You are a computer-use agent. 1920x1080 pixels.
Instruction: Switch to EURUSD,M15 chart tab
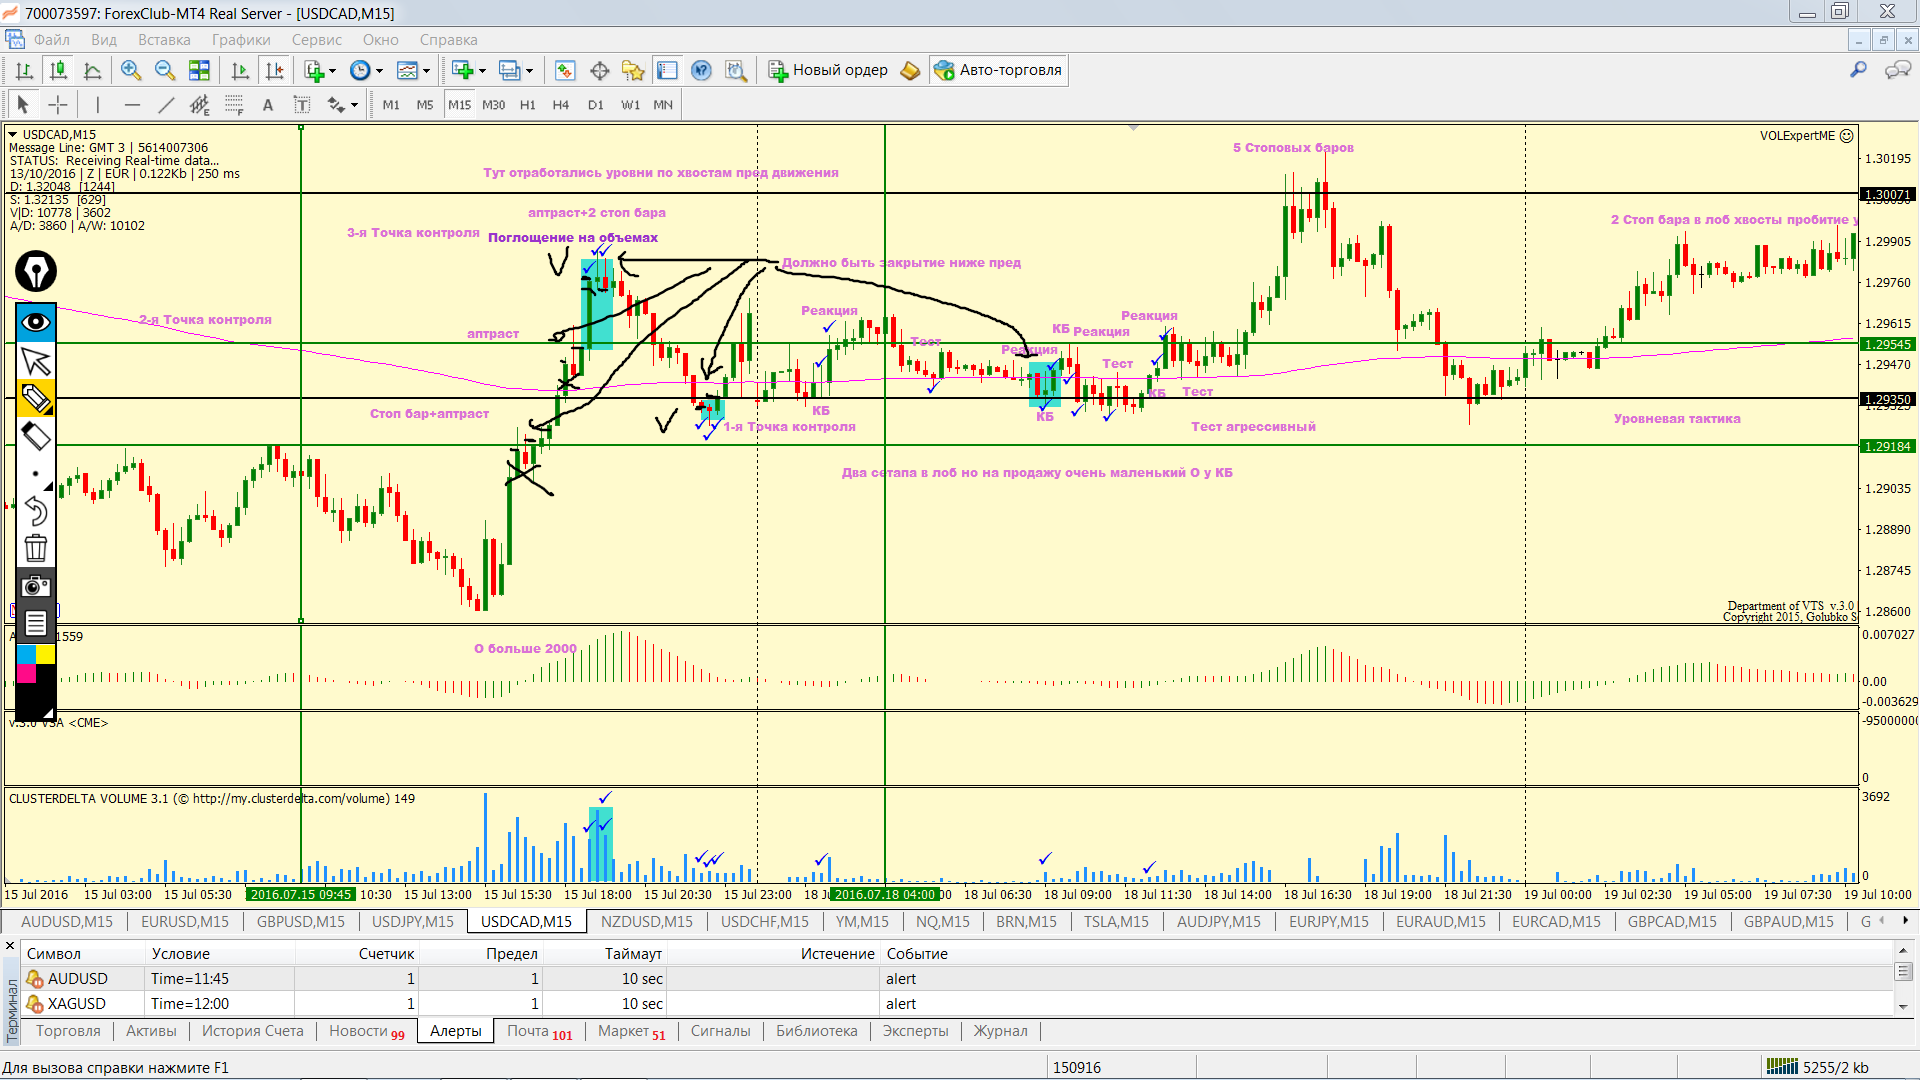[x=185, y=921]
